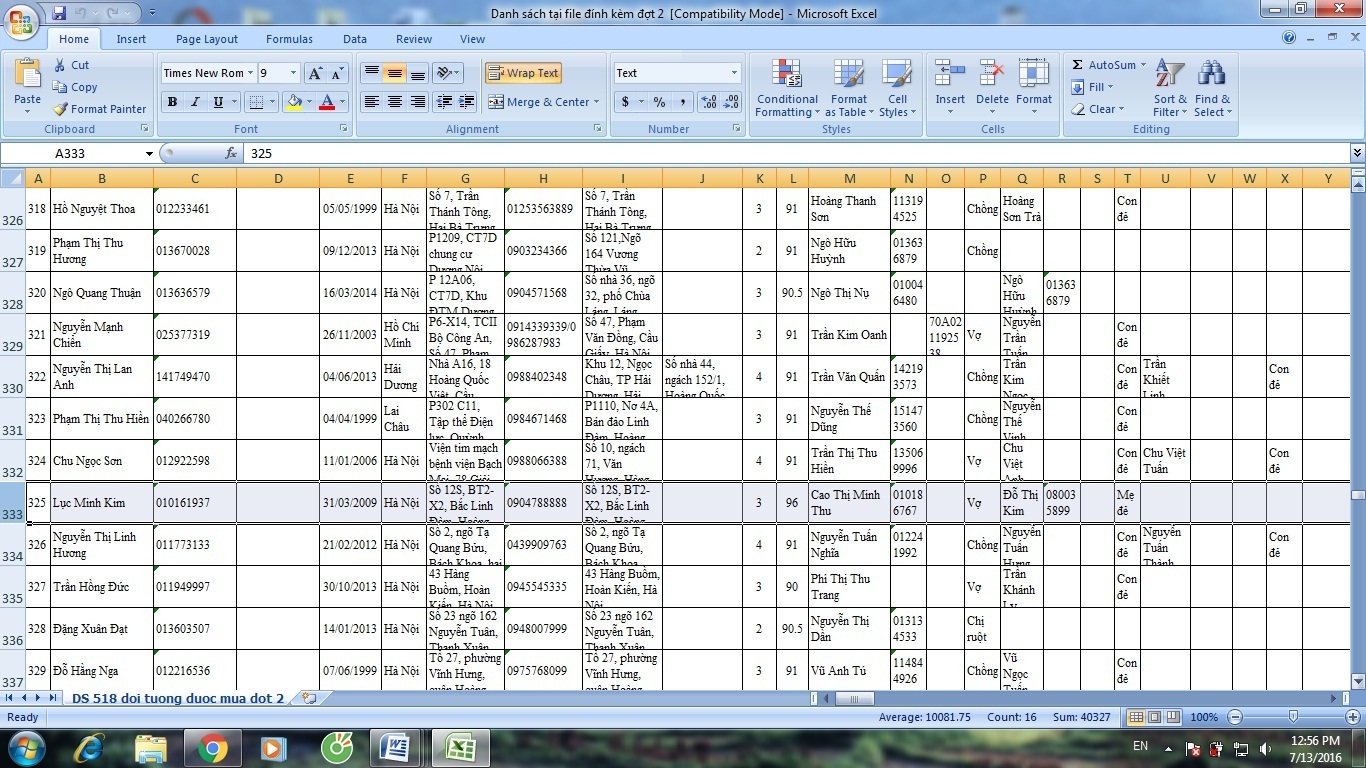Screen dimensions: 1366x768
Task: Open Conditional Formatting menu
Action: point(787,89)
